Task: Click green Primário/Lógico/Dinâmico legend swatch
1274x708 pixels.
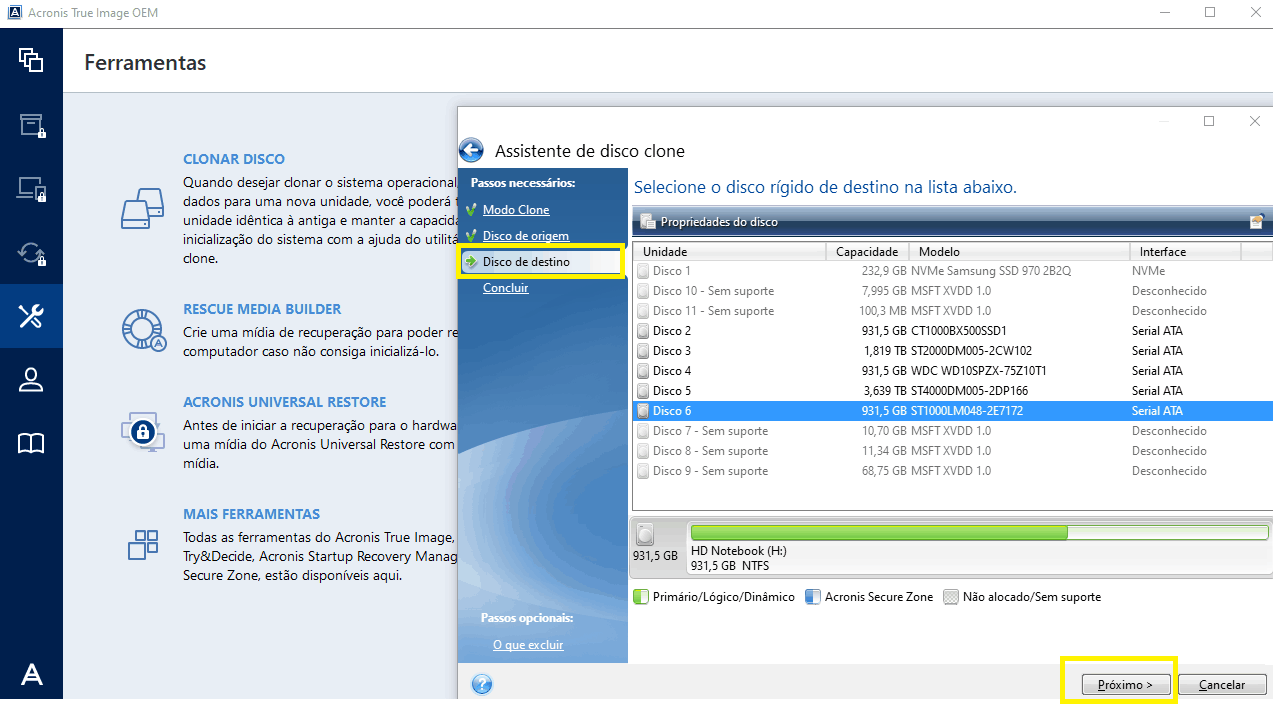Action: coord(641,597)
